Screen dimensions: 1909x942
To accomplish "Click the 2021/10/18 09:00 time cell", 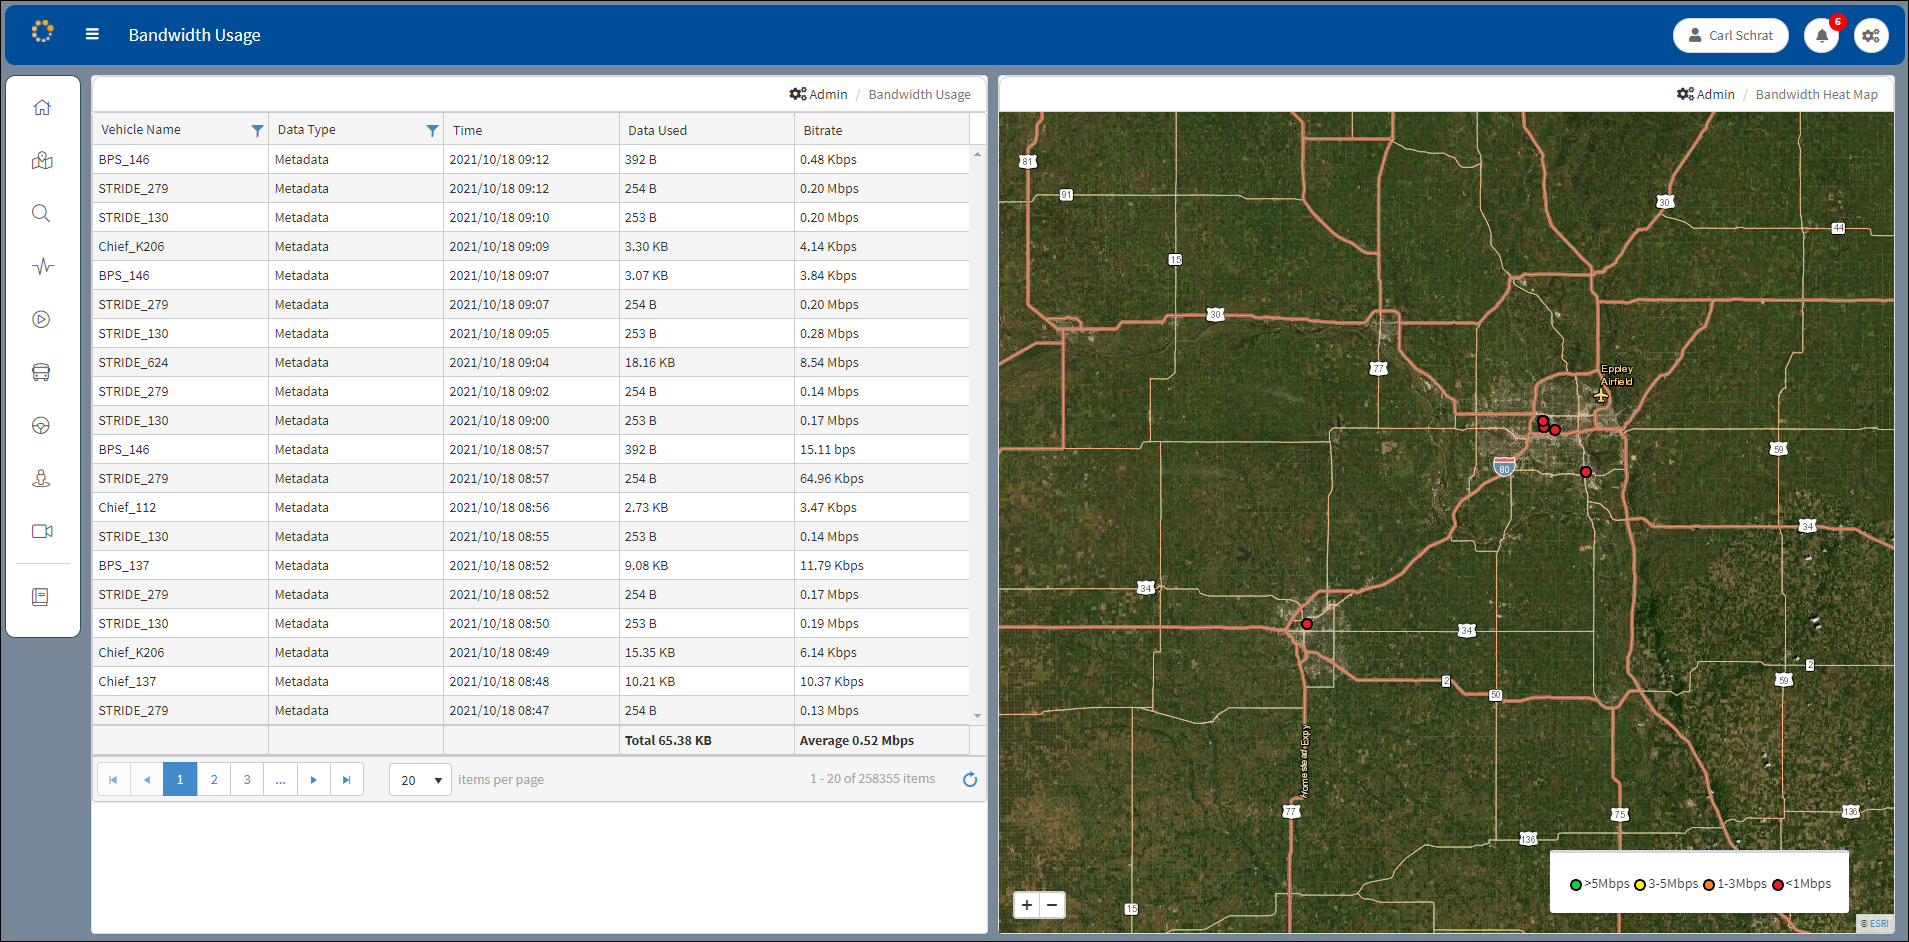I will pos(531,420).
